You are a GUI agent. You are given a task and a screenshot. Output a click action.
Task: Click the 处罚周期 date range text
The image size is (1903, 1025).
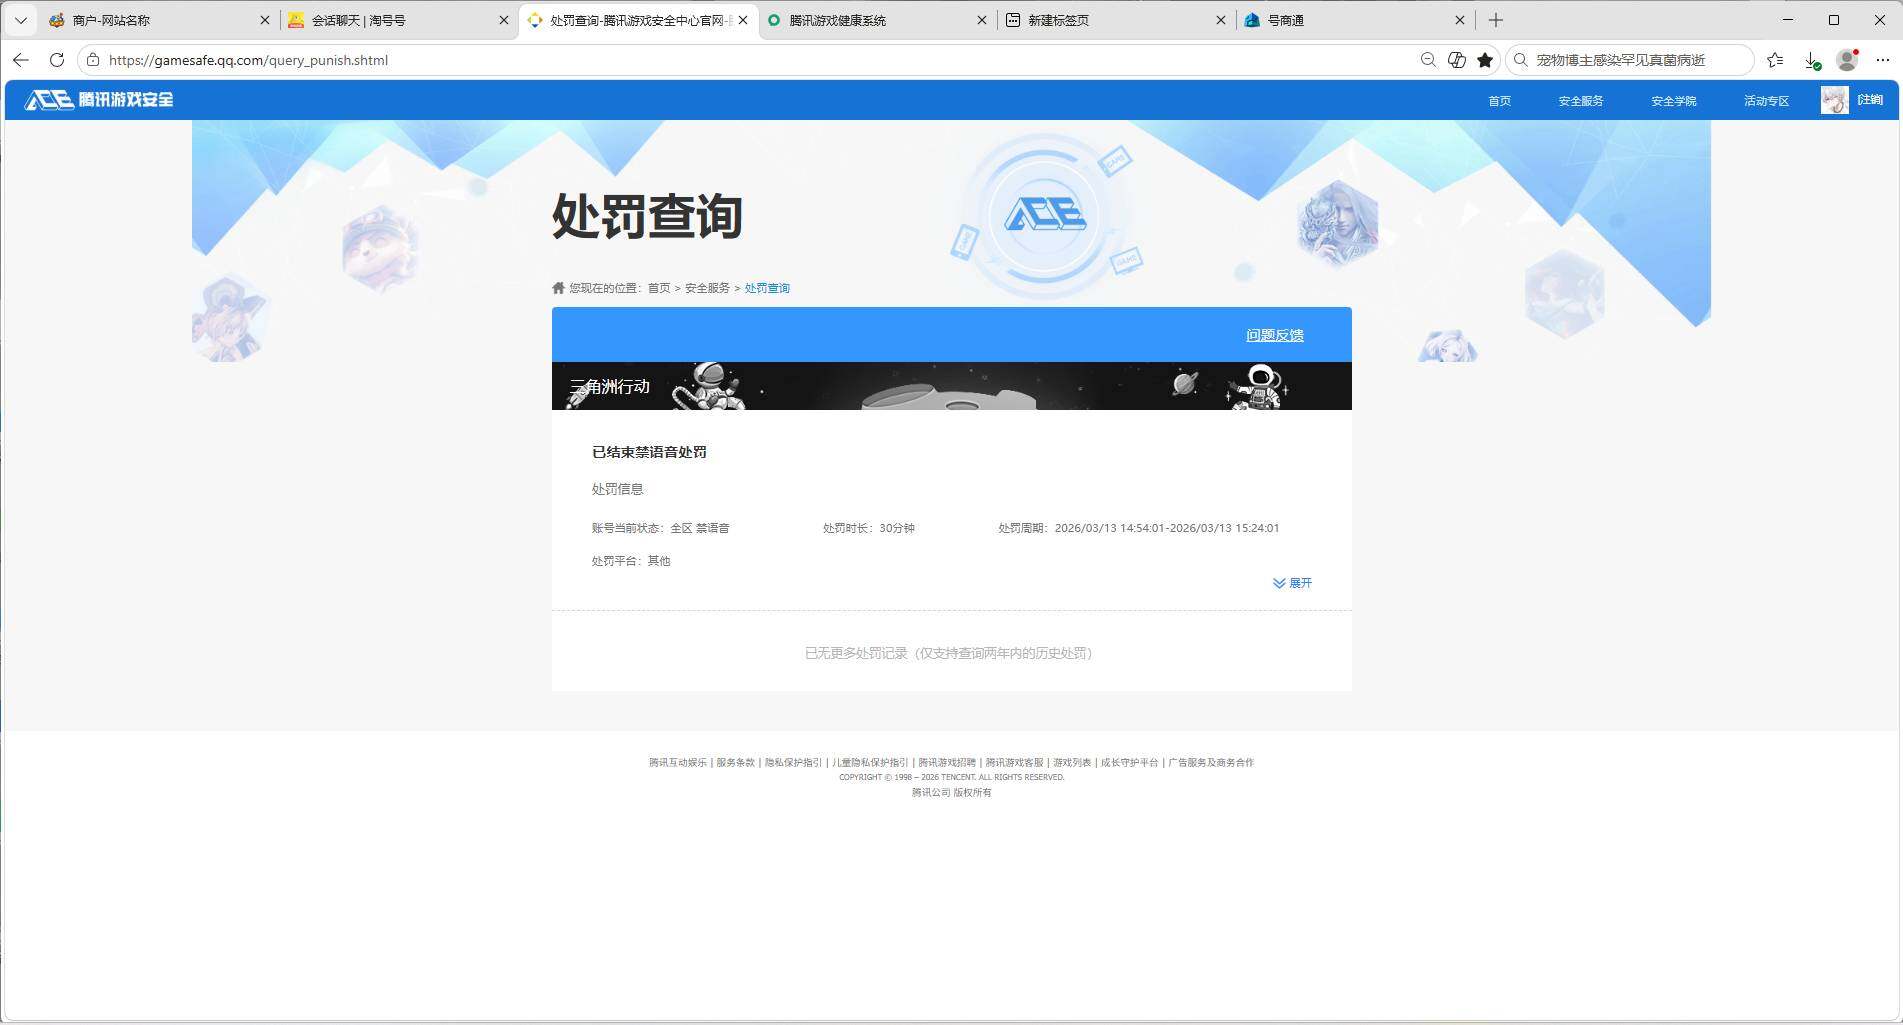click(x=1138, y=528)
